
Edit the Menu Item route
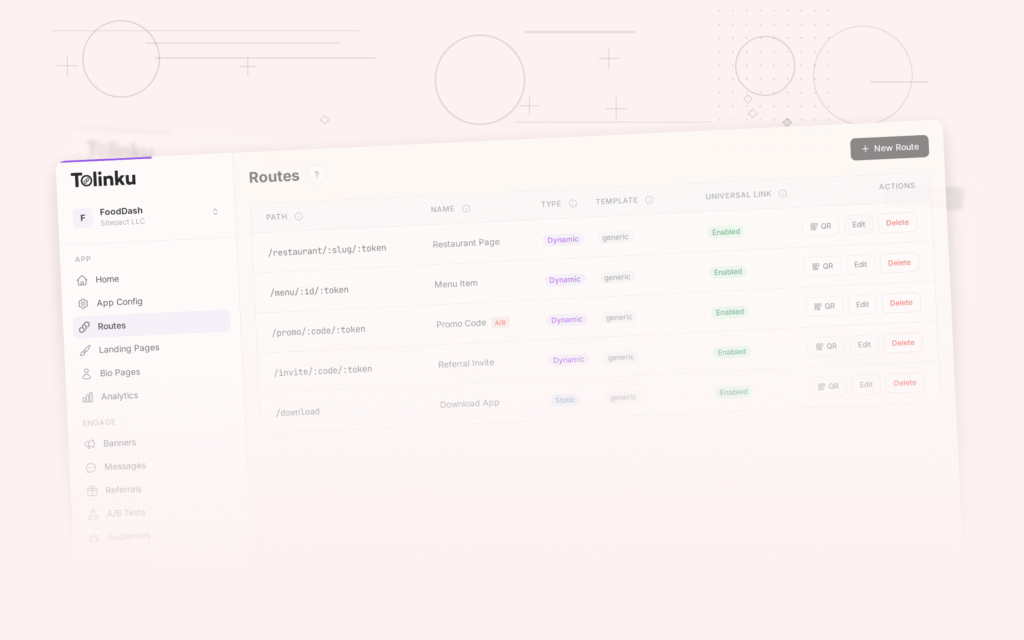click(x=860, y=264)
